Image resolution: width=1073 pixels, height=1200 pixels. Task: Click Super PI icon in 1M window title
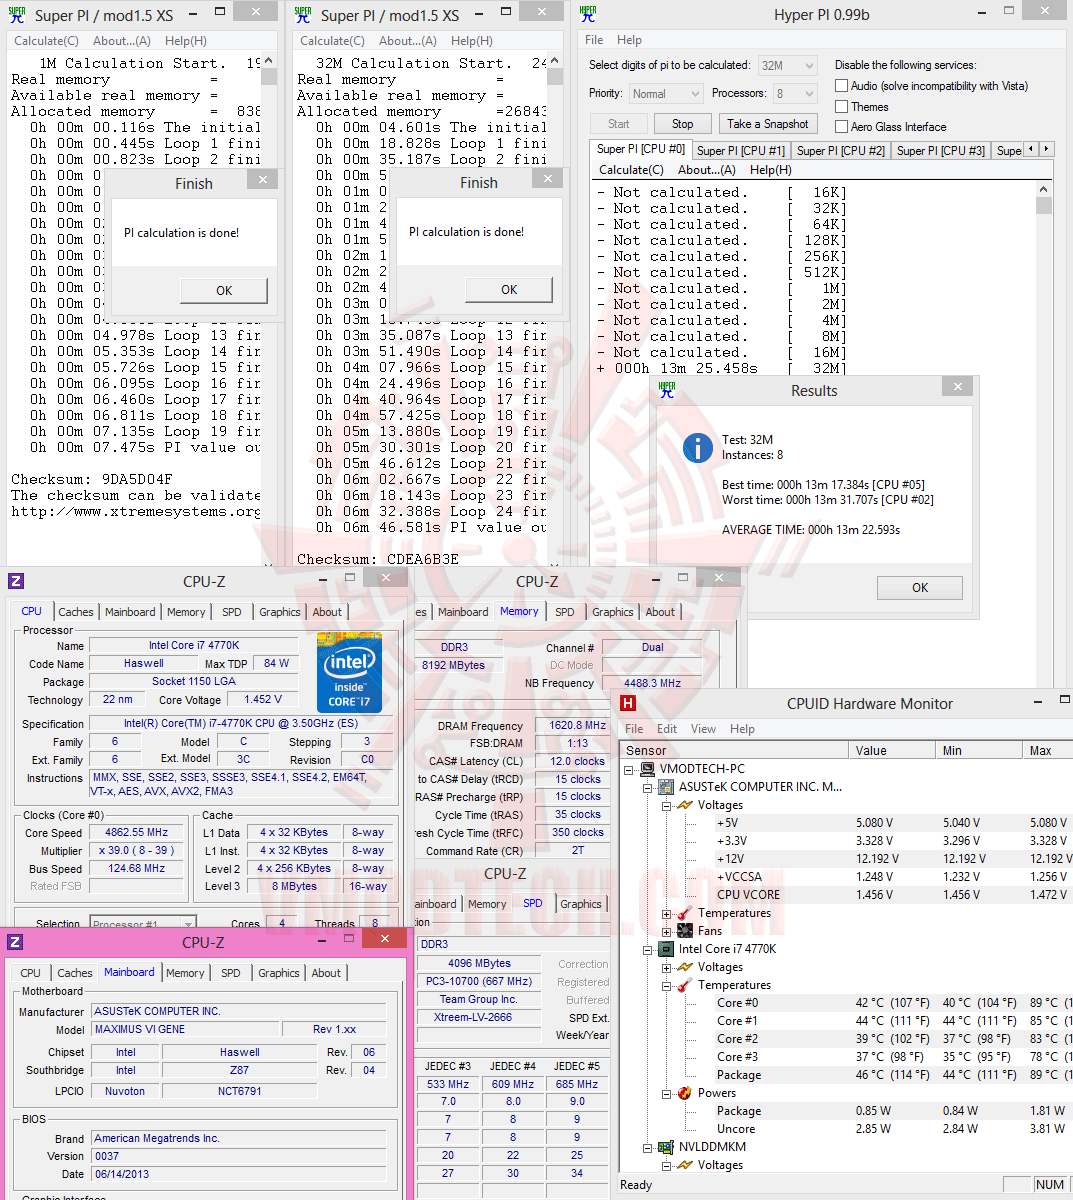(17, 14)
